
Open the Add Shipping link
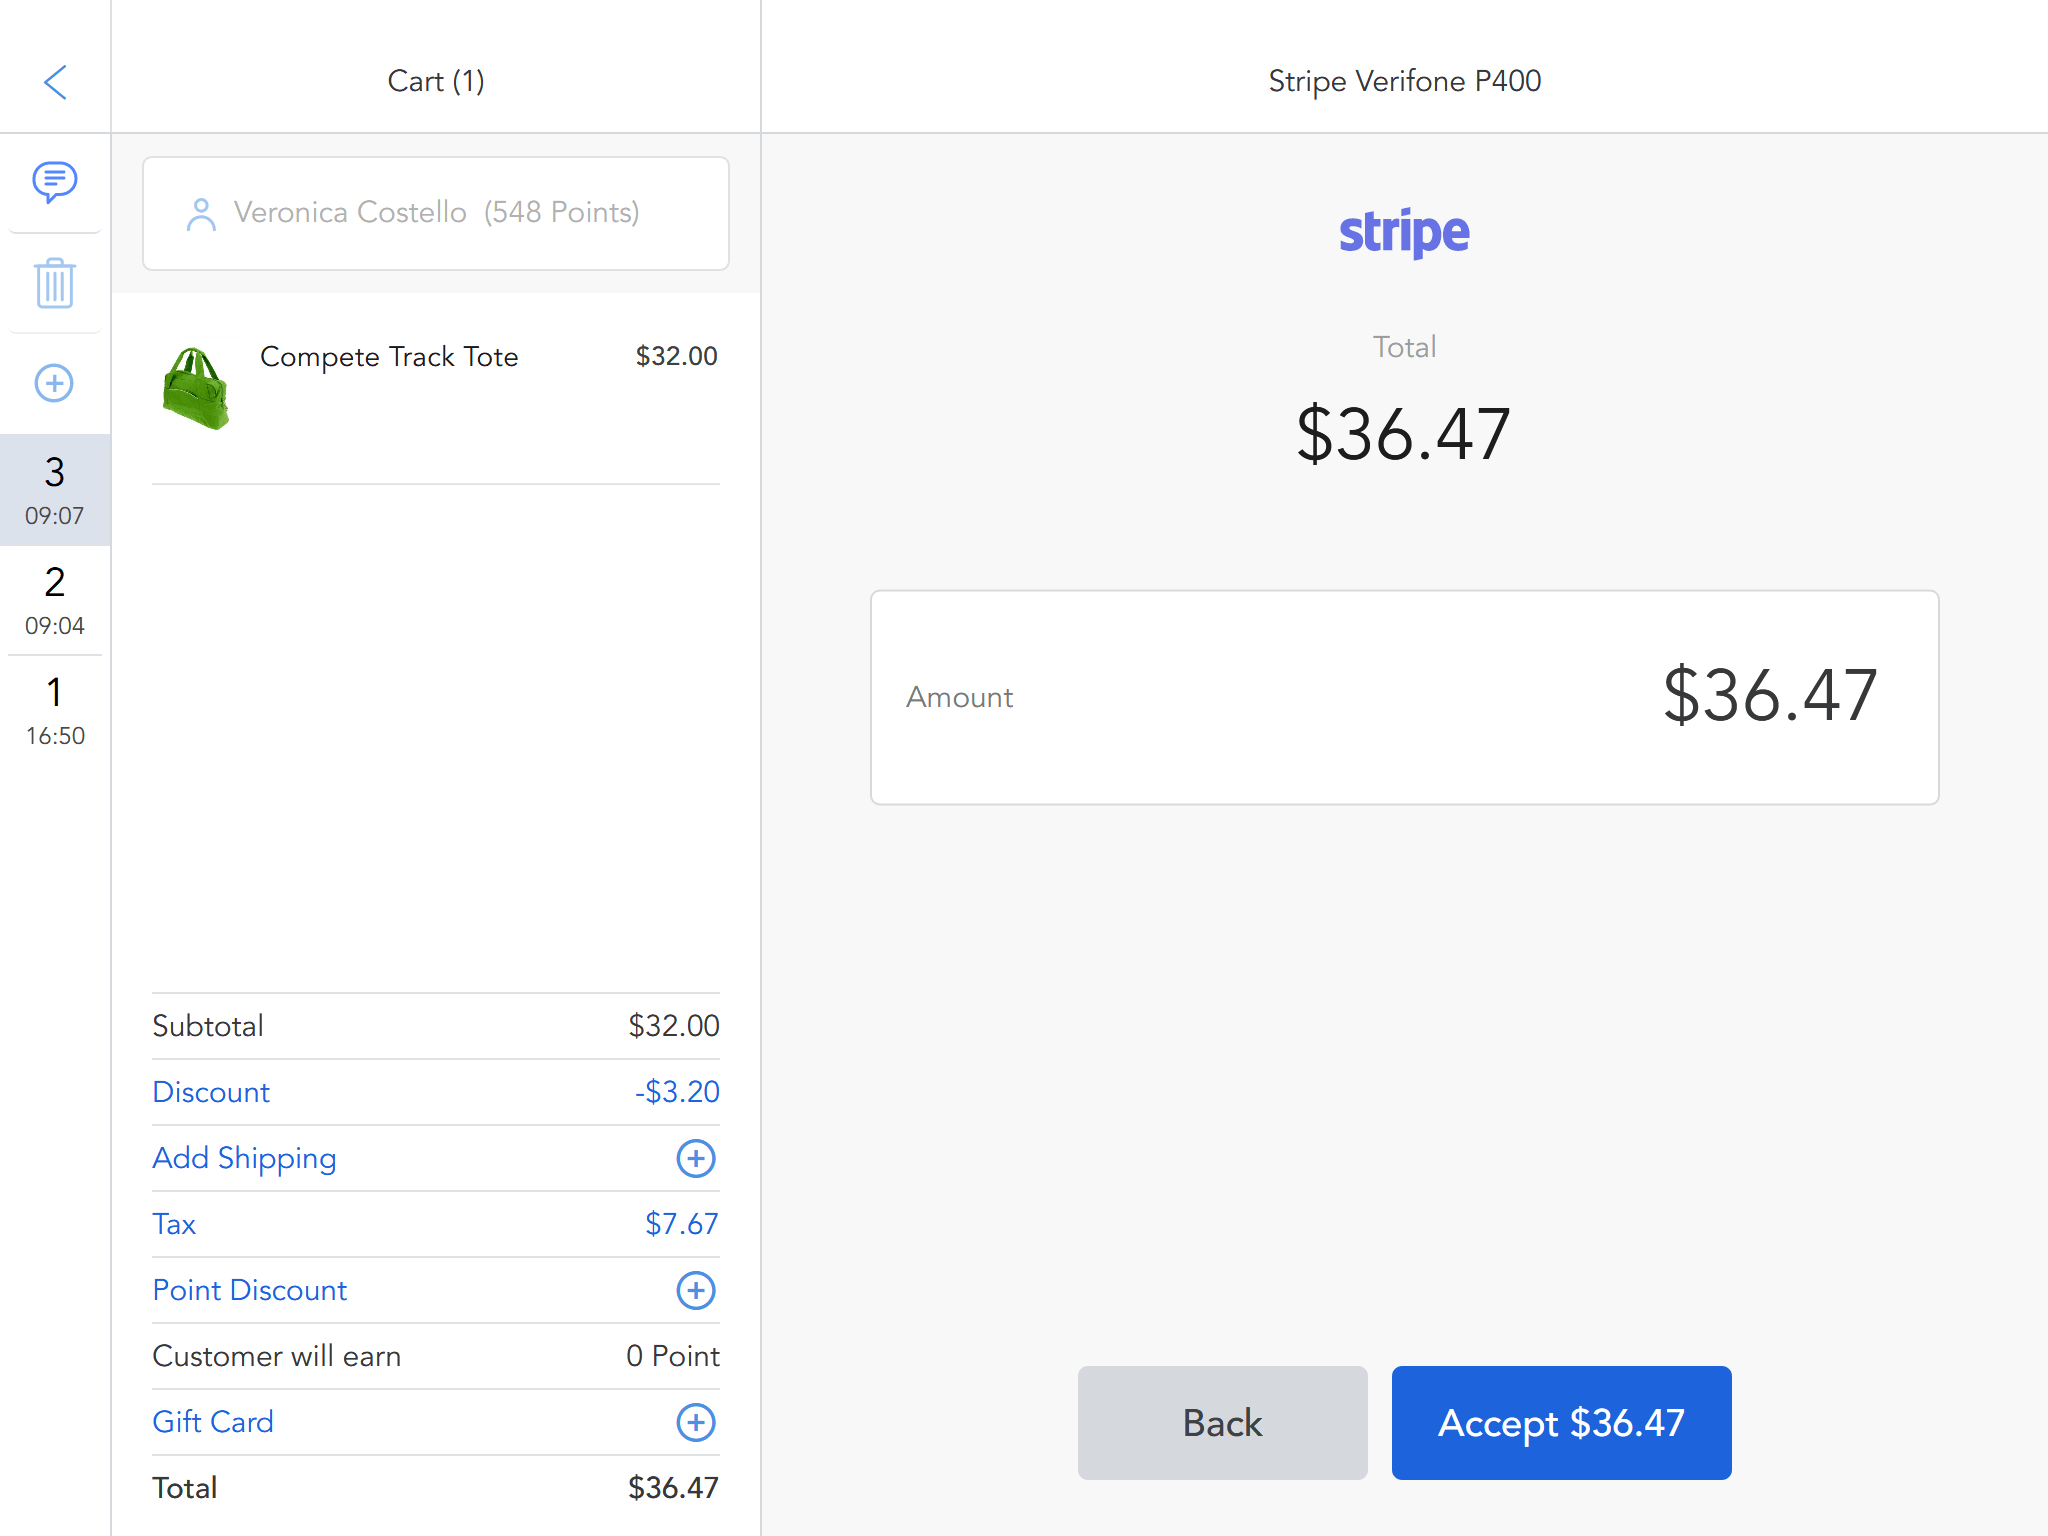[x=244, y=1158]
